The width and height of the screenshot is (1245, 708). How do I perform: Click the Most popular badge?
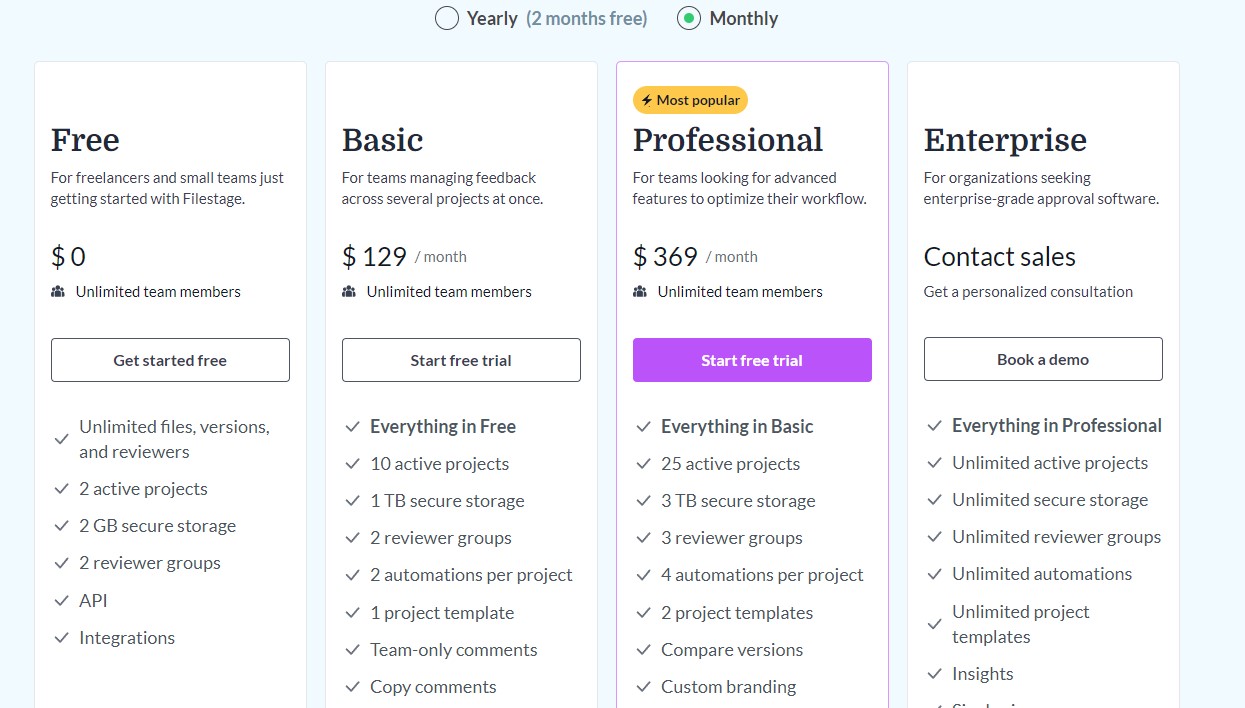(x=690, y=100)
